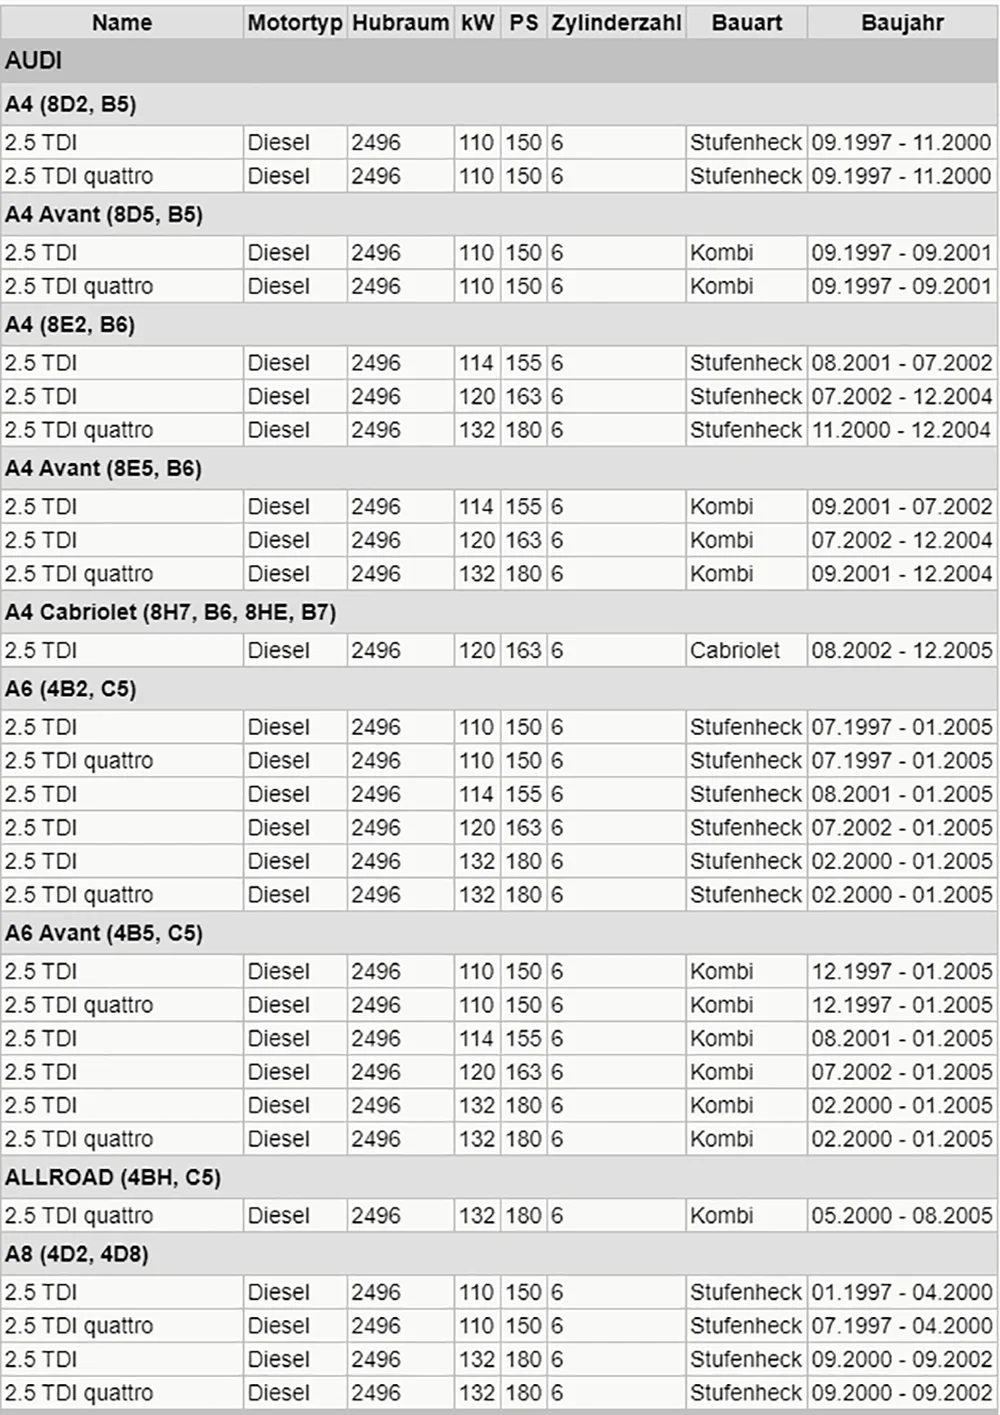The height and width of the screenshot is (1415, 1000).
Task: Select the ALLROAD (4BH, C5) group header
Action: pos(499,1177)
